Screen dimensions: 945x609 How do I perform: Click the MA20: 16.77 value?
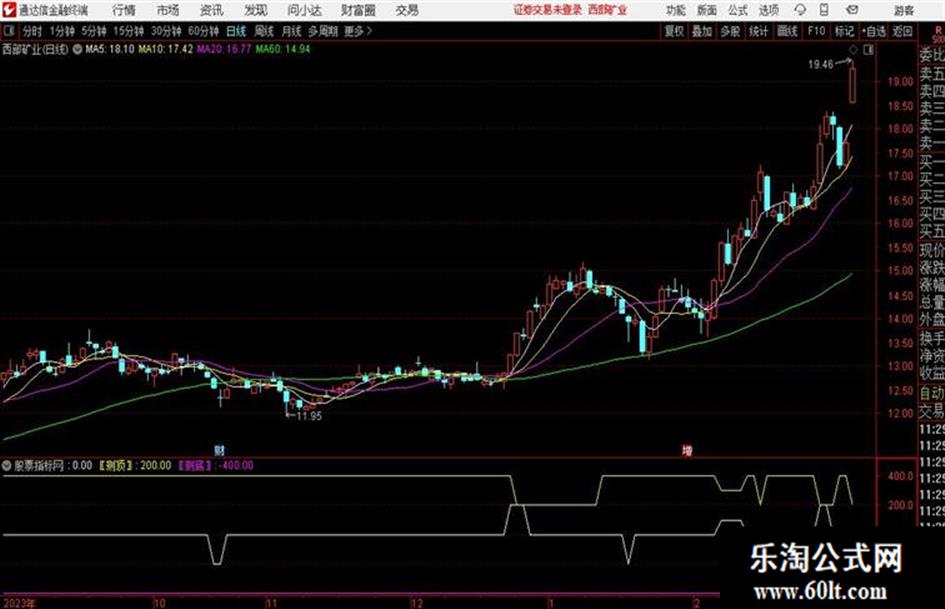[x=224, y=49]
